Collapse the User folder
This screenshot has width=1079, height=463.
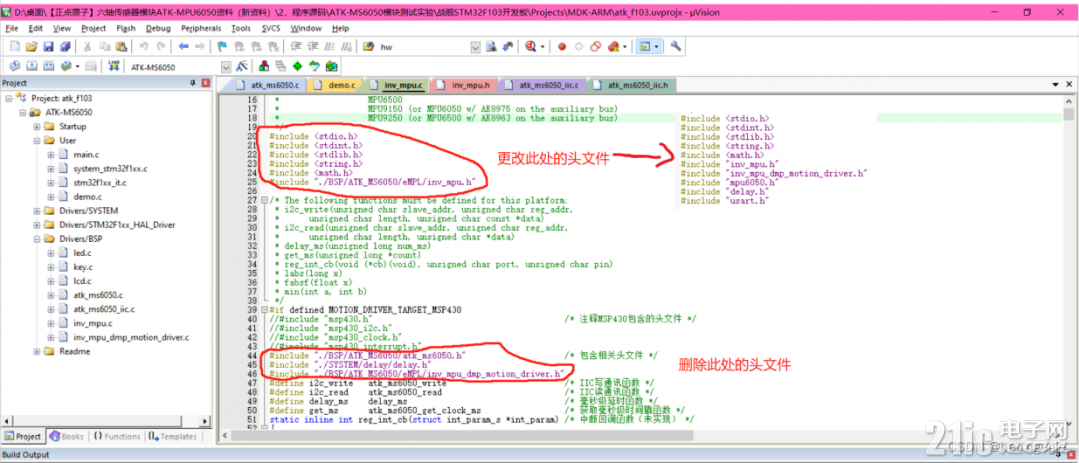point(36,140)
